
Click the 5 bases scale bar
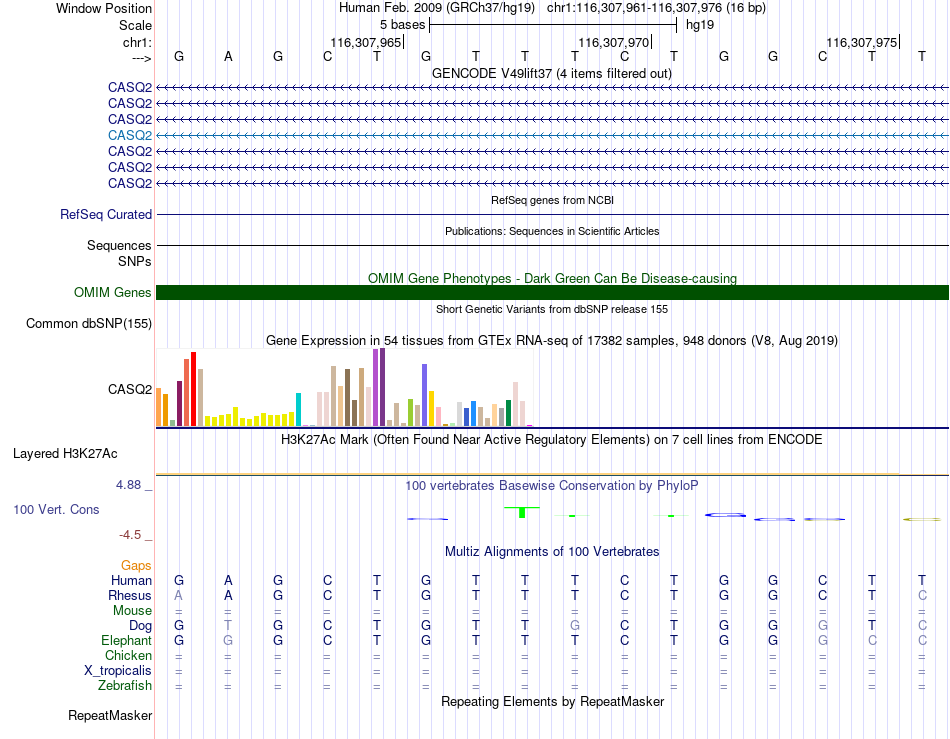click(553, 25)
